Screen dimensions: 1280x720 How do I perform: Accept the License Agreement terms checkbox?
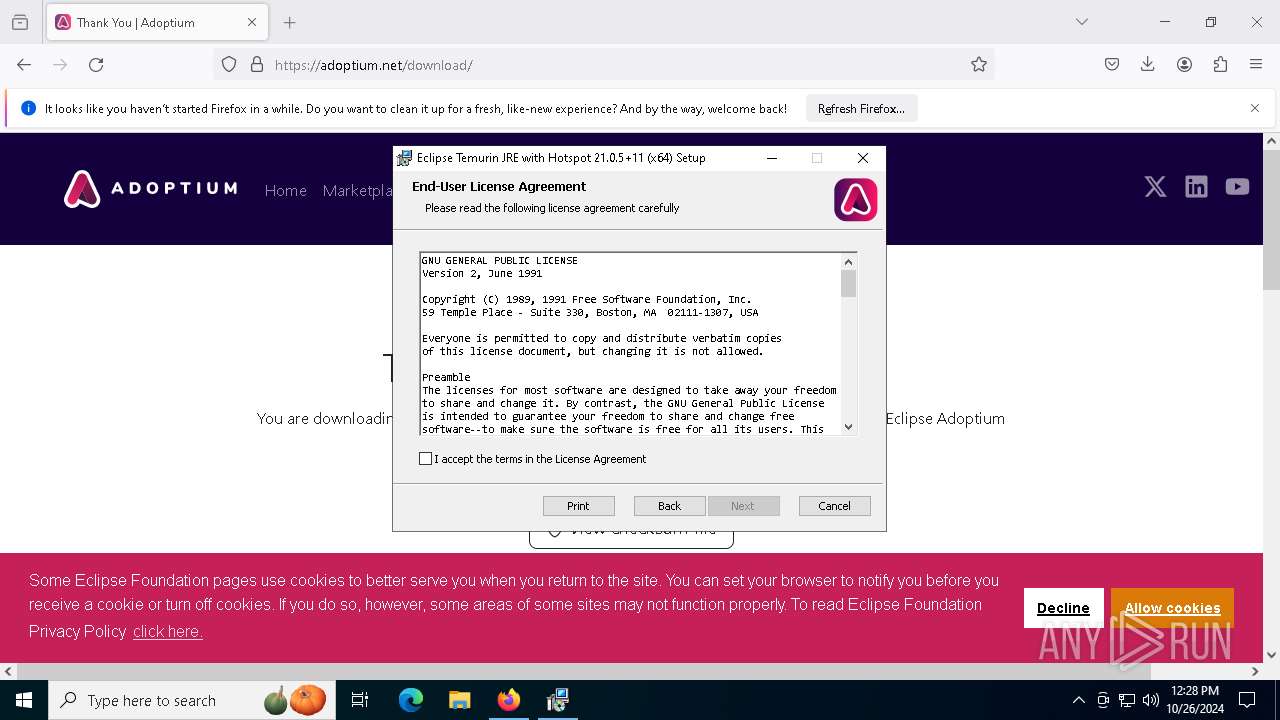(426, 459)
